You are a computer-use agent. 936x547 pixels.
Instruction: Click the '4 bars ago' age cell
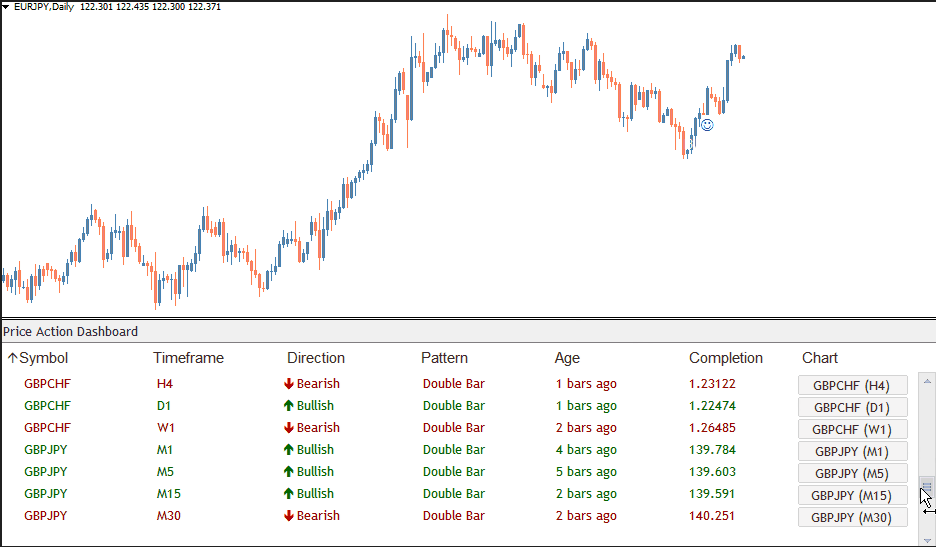(586, 450)
